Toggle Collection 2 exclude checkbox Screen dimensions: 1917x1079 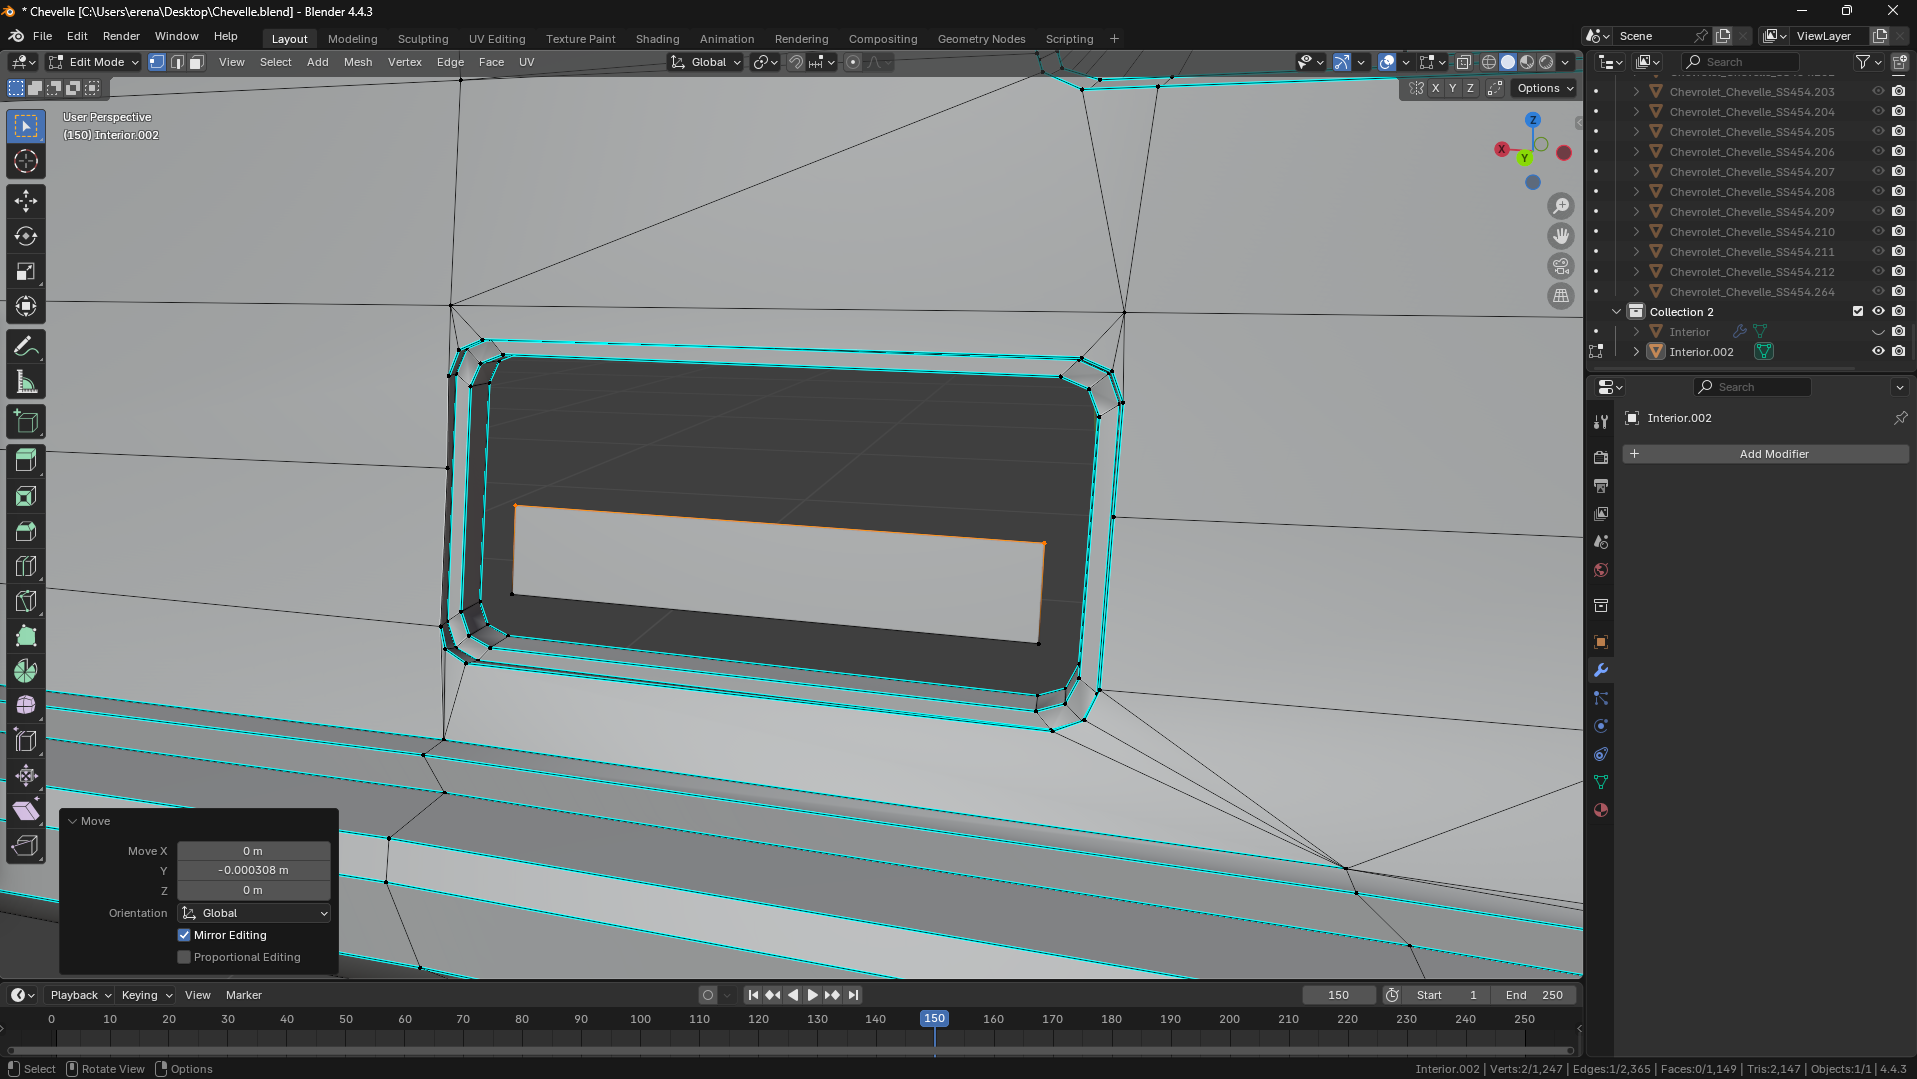[x=1858, y=311]
